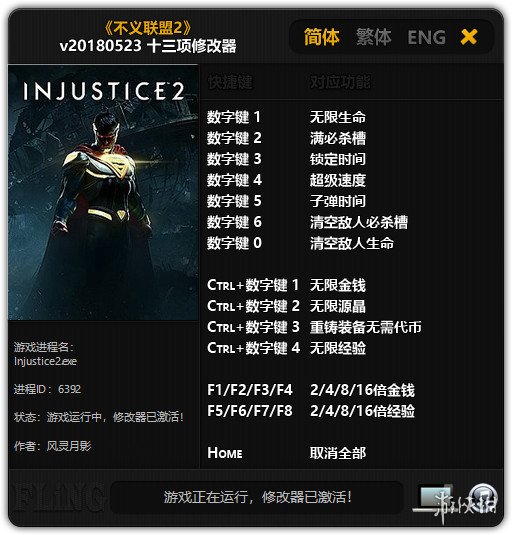The image size is (512, 535).
Task: Toggle 无限源晶 option
Action: pos(338,306)
